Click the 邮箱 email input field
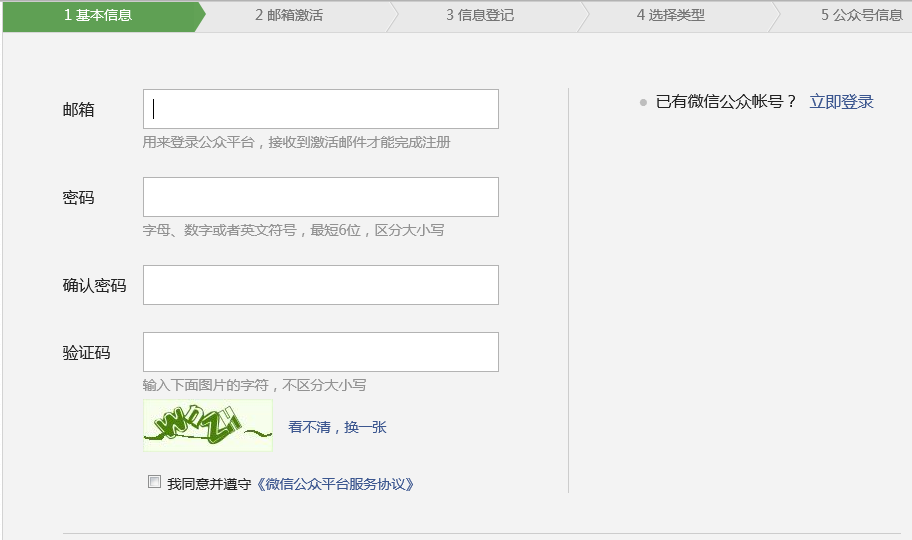The height and width of the screenshot is (540, 912). [320, 109]
